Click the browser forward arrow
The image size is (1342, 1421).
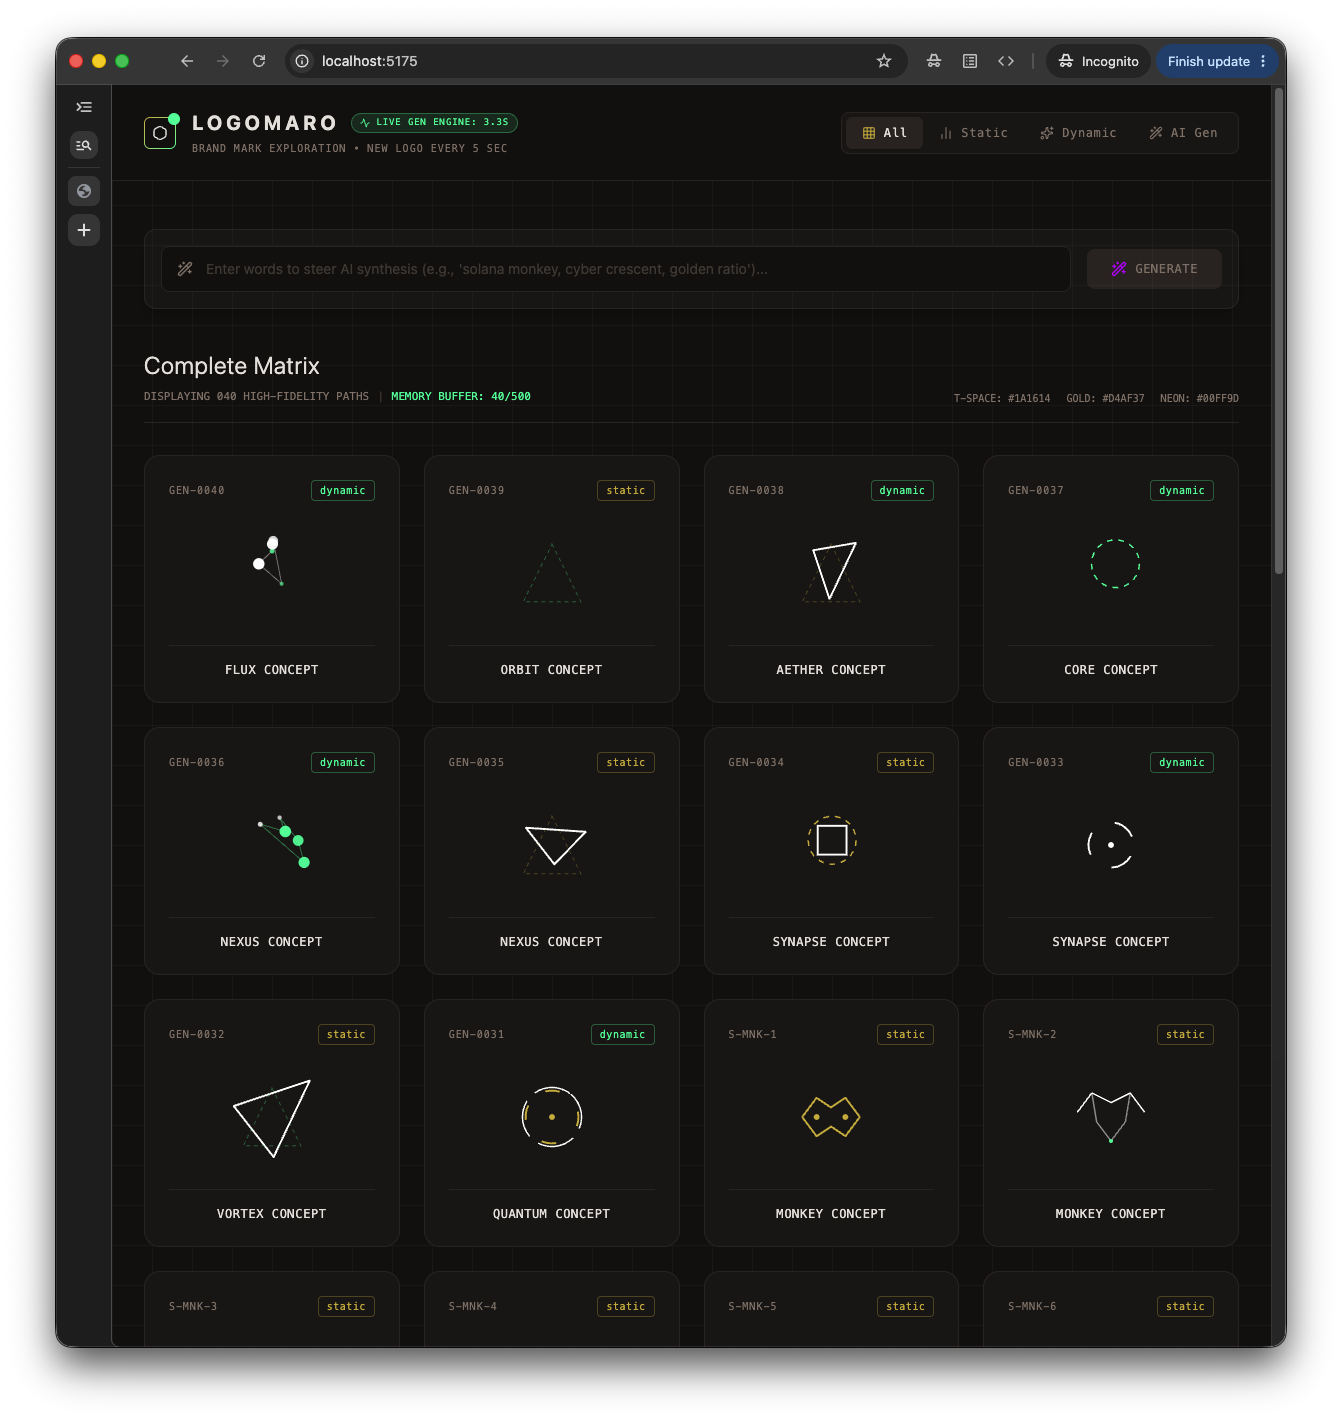click(223, 61)
